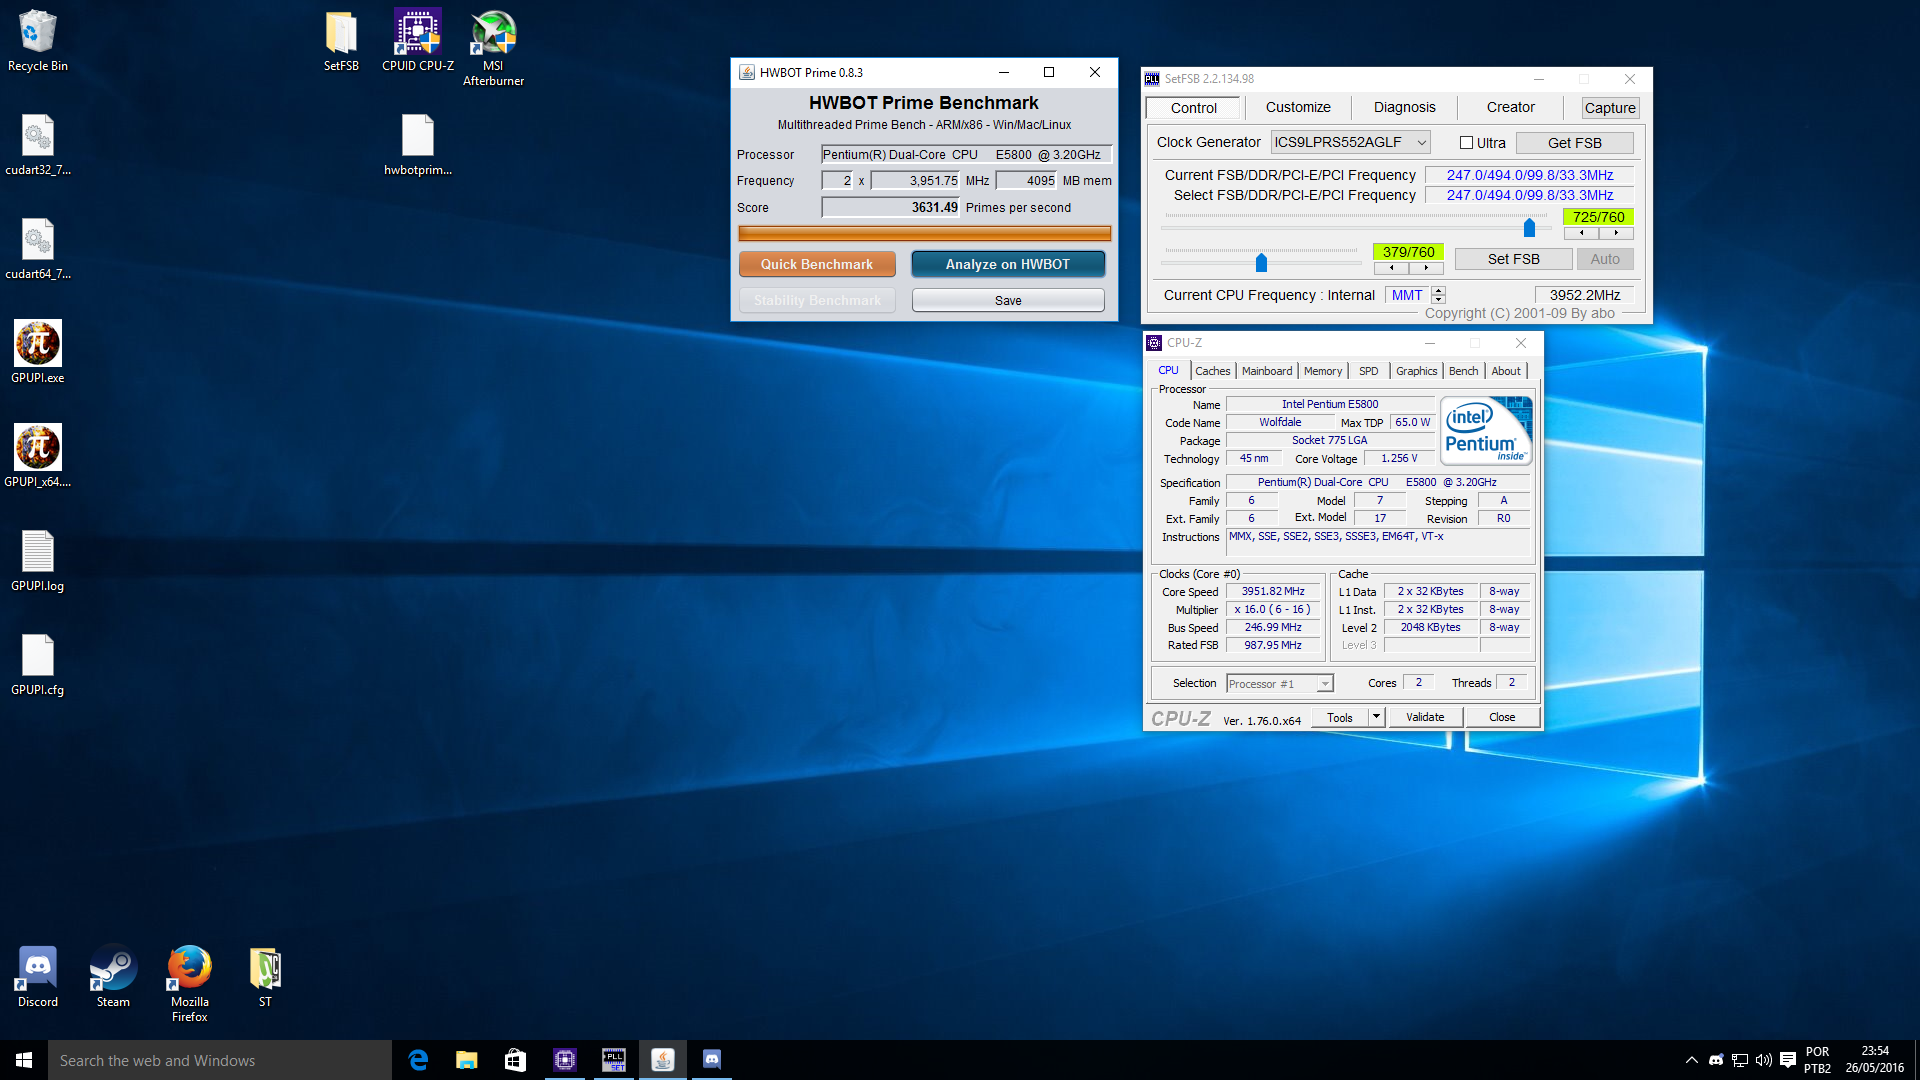Open the Caches tab in CPU-Z
This screenshot has height=1080, width=1920.
tap(1212, 371)
